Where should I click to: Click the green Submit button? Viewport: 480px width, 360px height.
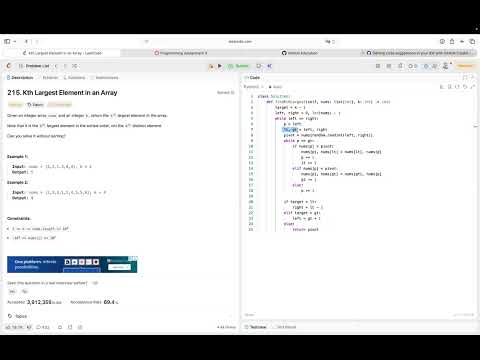click(239, 66)
